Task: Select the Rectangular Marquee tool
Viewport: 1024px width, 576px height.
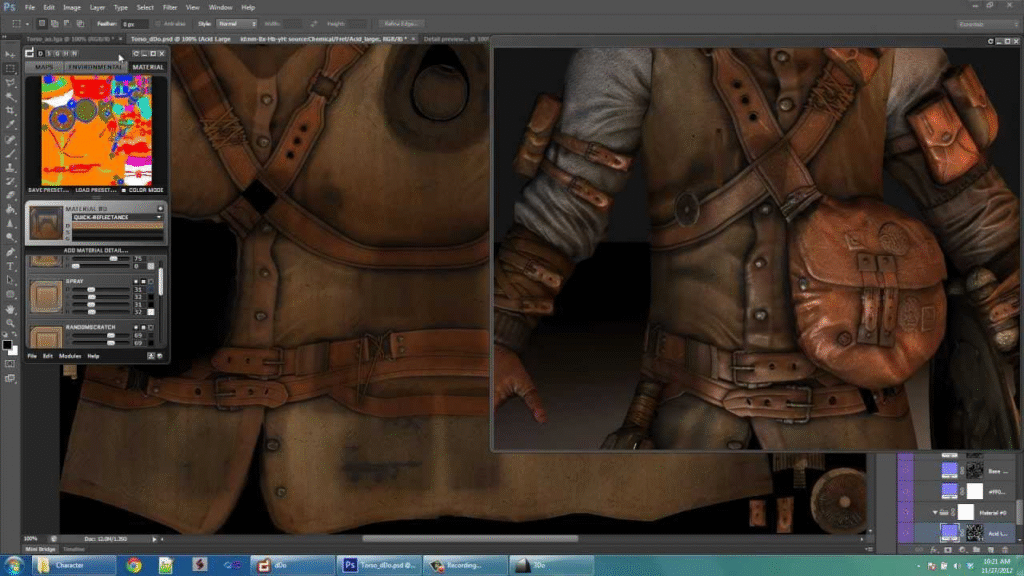Action: (10, 68)
